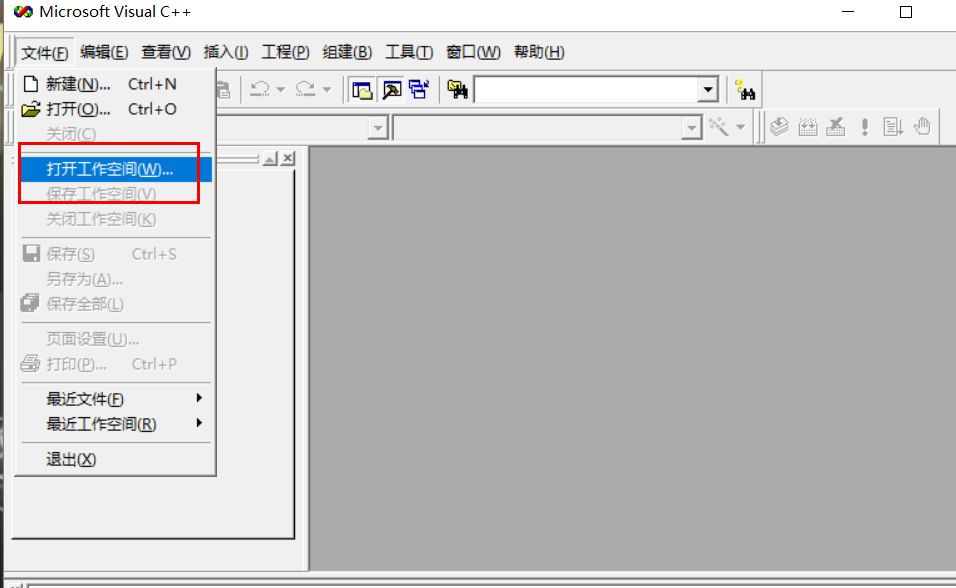Select the 页面设置(U)... menu entry
The width and height of the screenshot is (956, 588).
[x=116, y=339]
